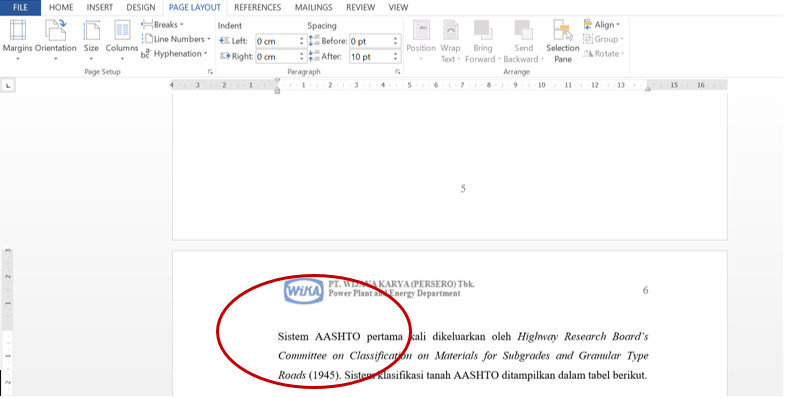Open the Margins menu
This screenshot has height=398, width=785.
18,41
